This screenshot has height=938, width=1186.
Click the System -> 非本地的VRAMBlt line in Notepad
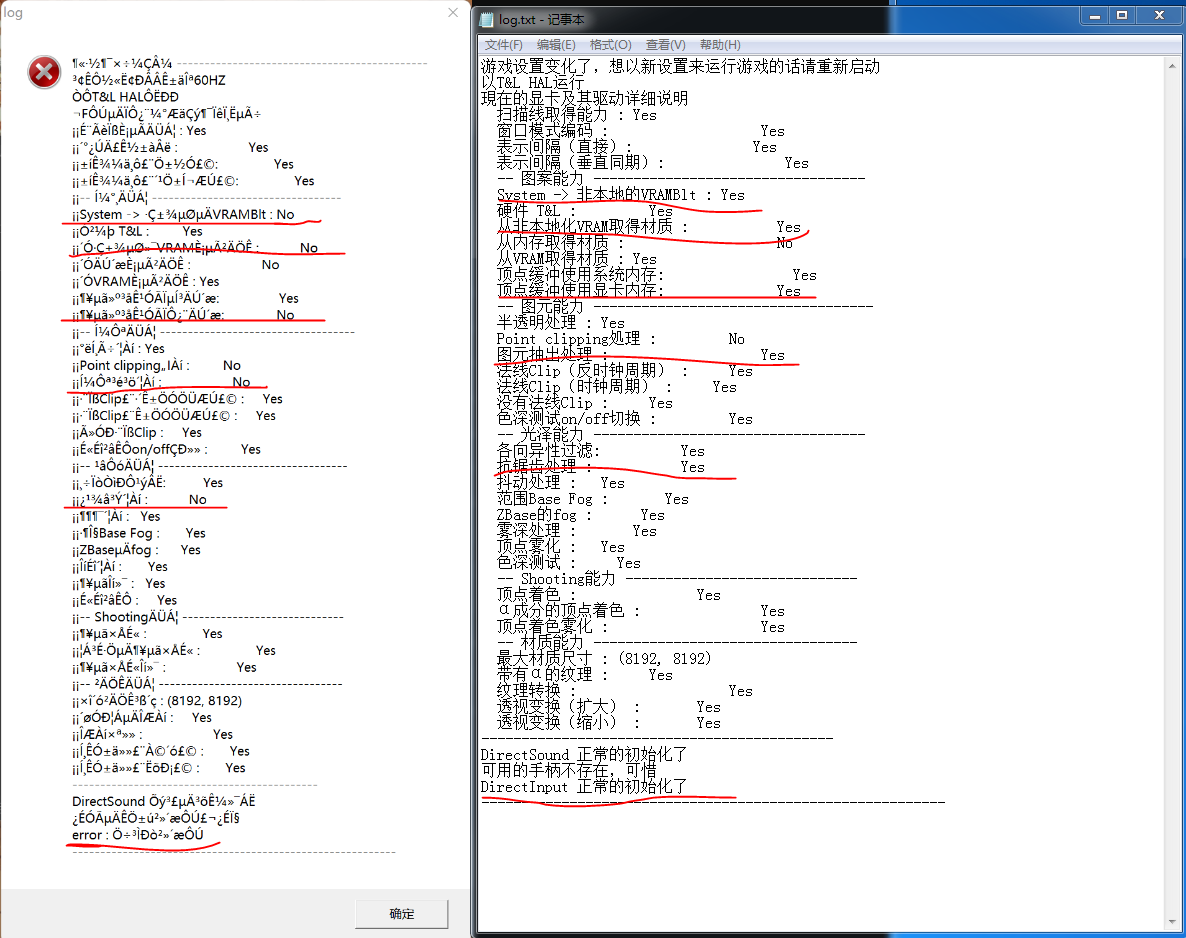click(620, 195)
